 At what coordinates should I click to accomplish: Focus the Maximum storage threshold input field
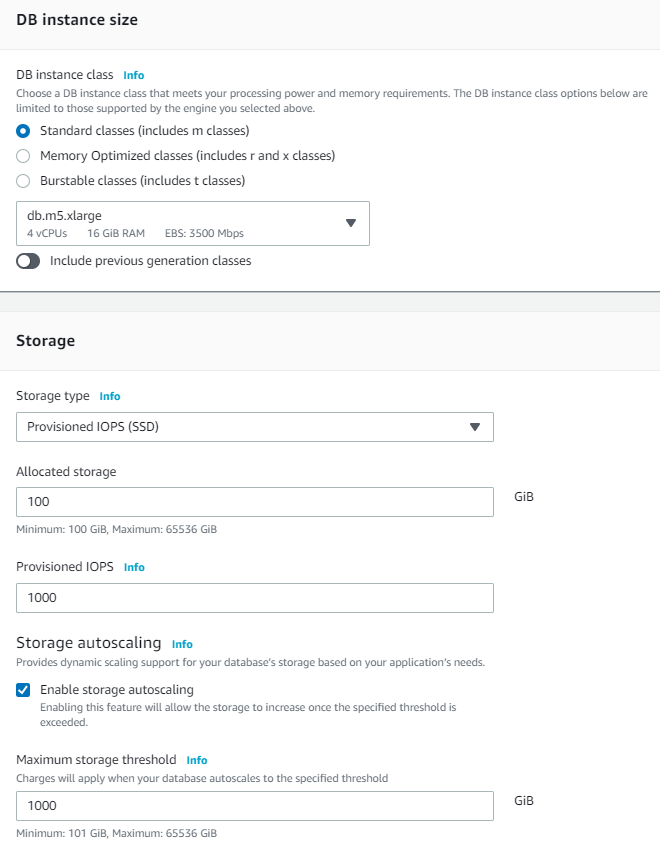(255, 806)
